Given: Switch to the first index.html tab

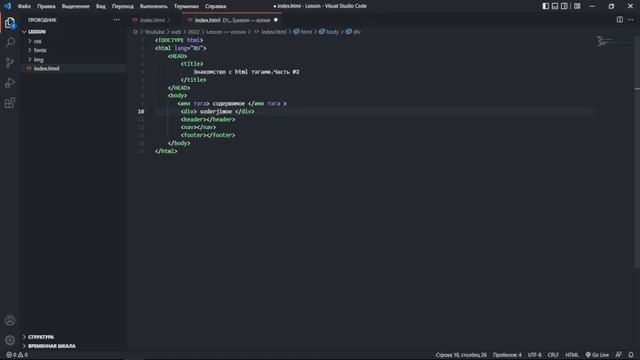Looking at the screenshot, I should pos(152,20).
